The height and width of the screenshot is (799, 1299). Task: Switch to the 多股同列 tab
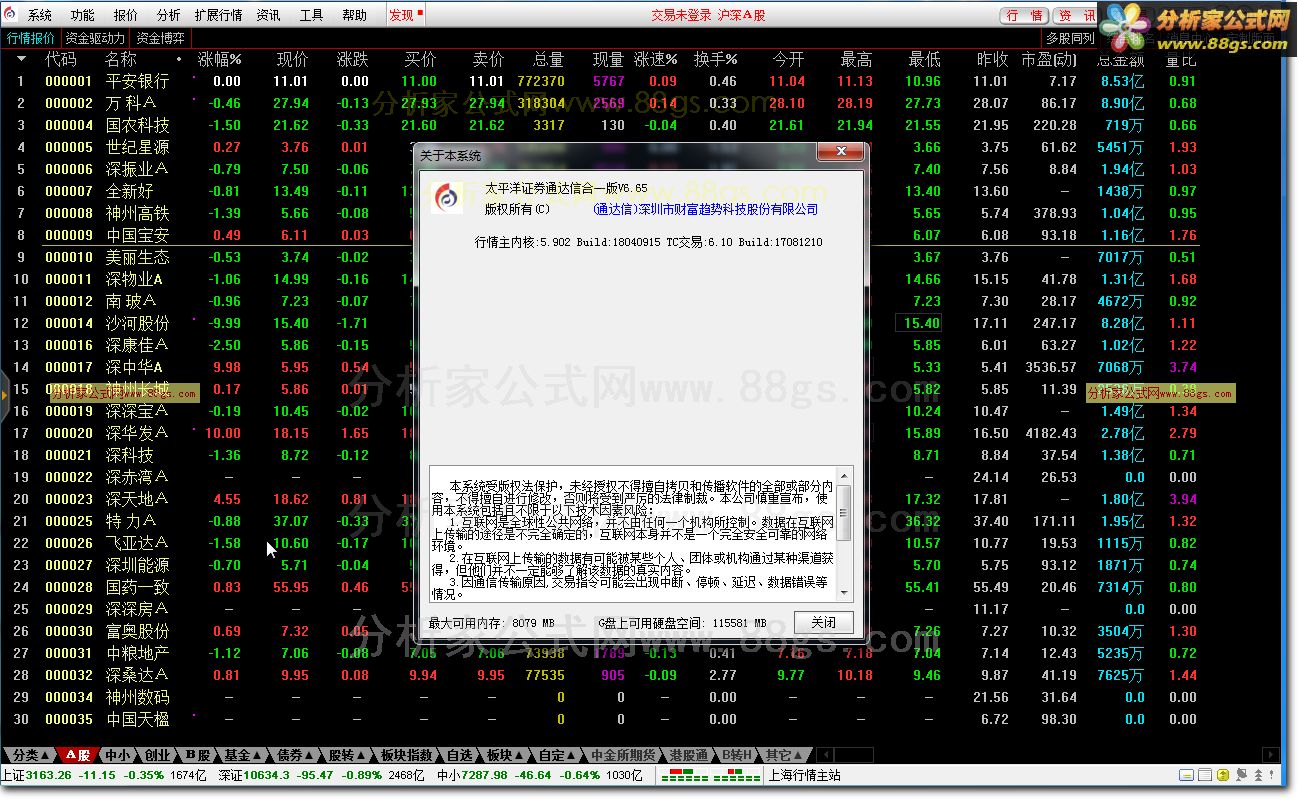[x=1071, y=38]
